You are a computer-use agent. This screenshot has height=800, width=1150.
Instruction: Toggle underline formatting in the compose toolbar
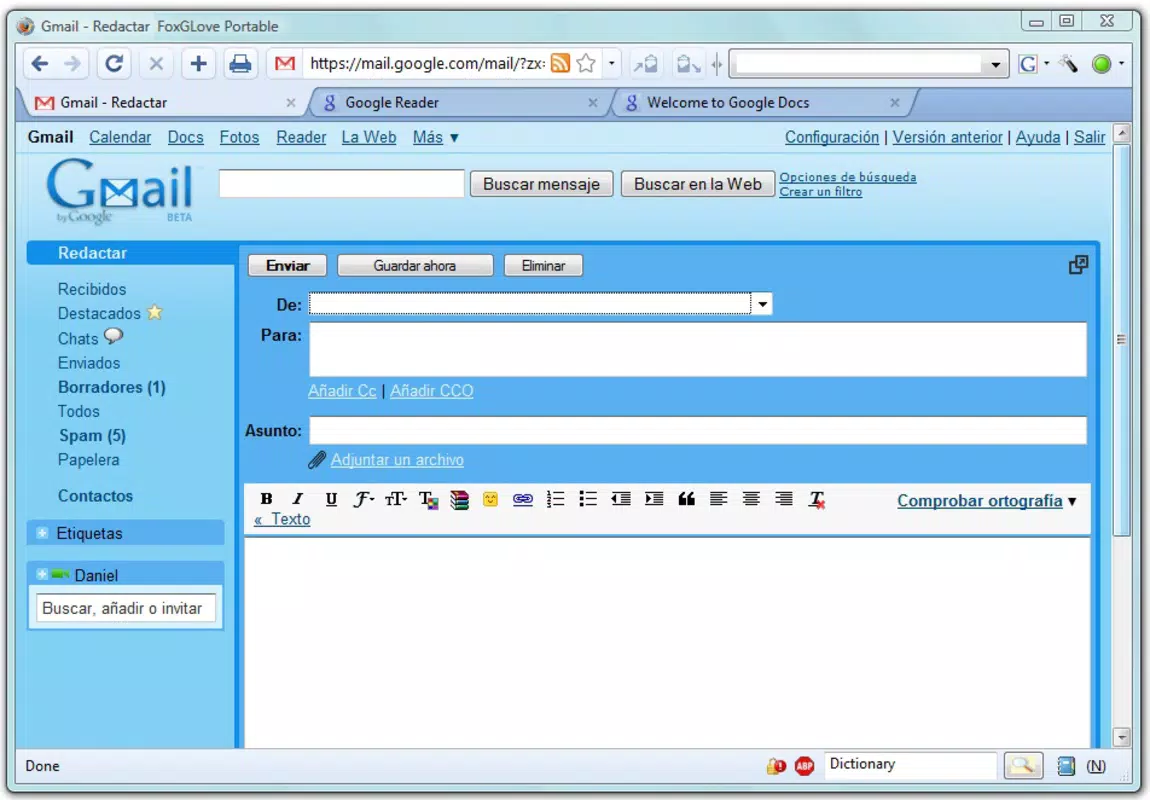[x=331, y=499]
